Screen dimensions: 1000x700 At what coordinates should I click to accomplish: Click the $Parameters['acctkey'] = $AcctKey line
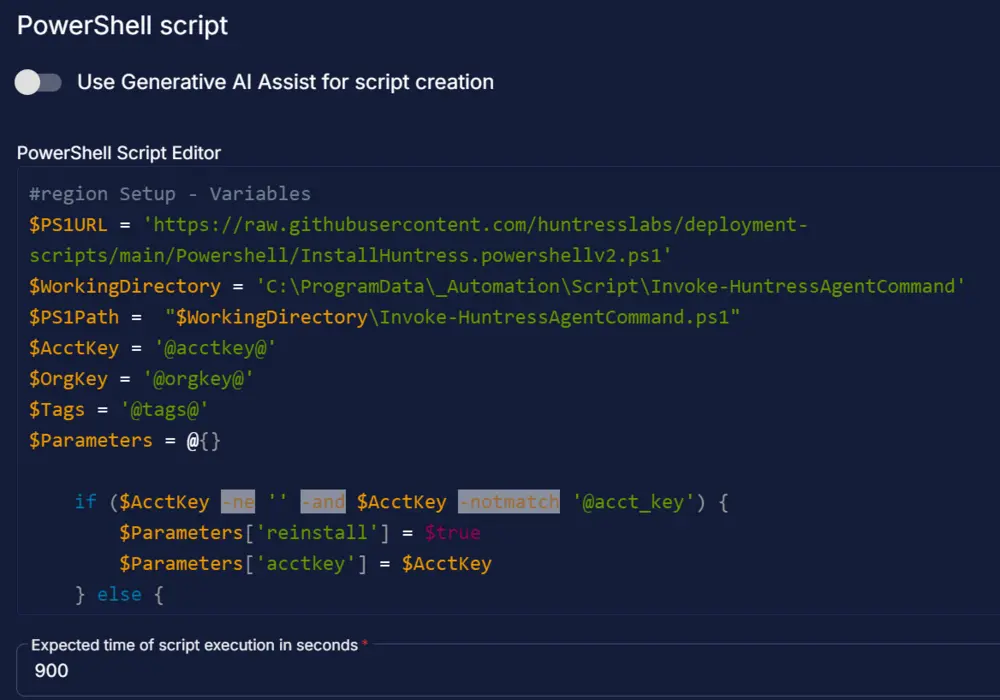tap(305, 564)
